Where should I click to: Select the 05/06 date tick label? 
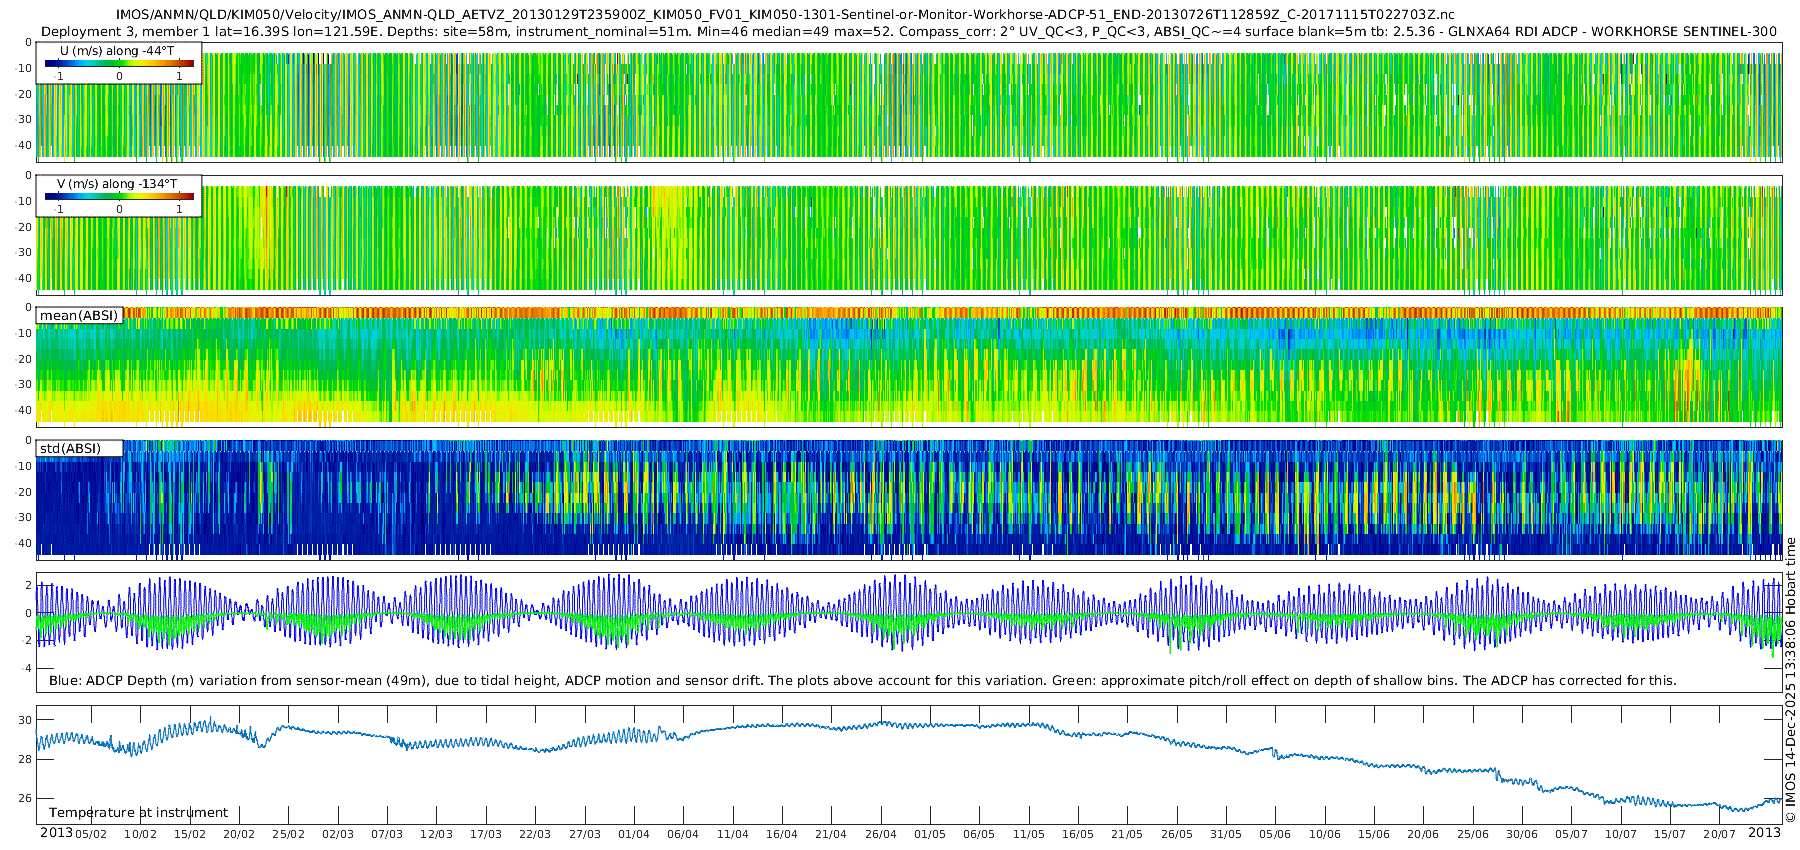(1275, 834)
